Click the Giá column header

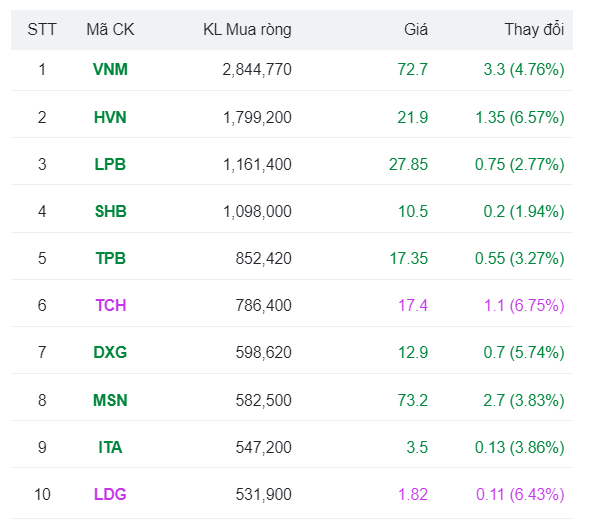(416, 29)
